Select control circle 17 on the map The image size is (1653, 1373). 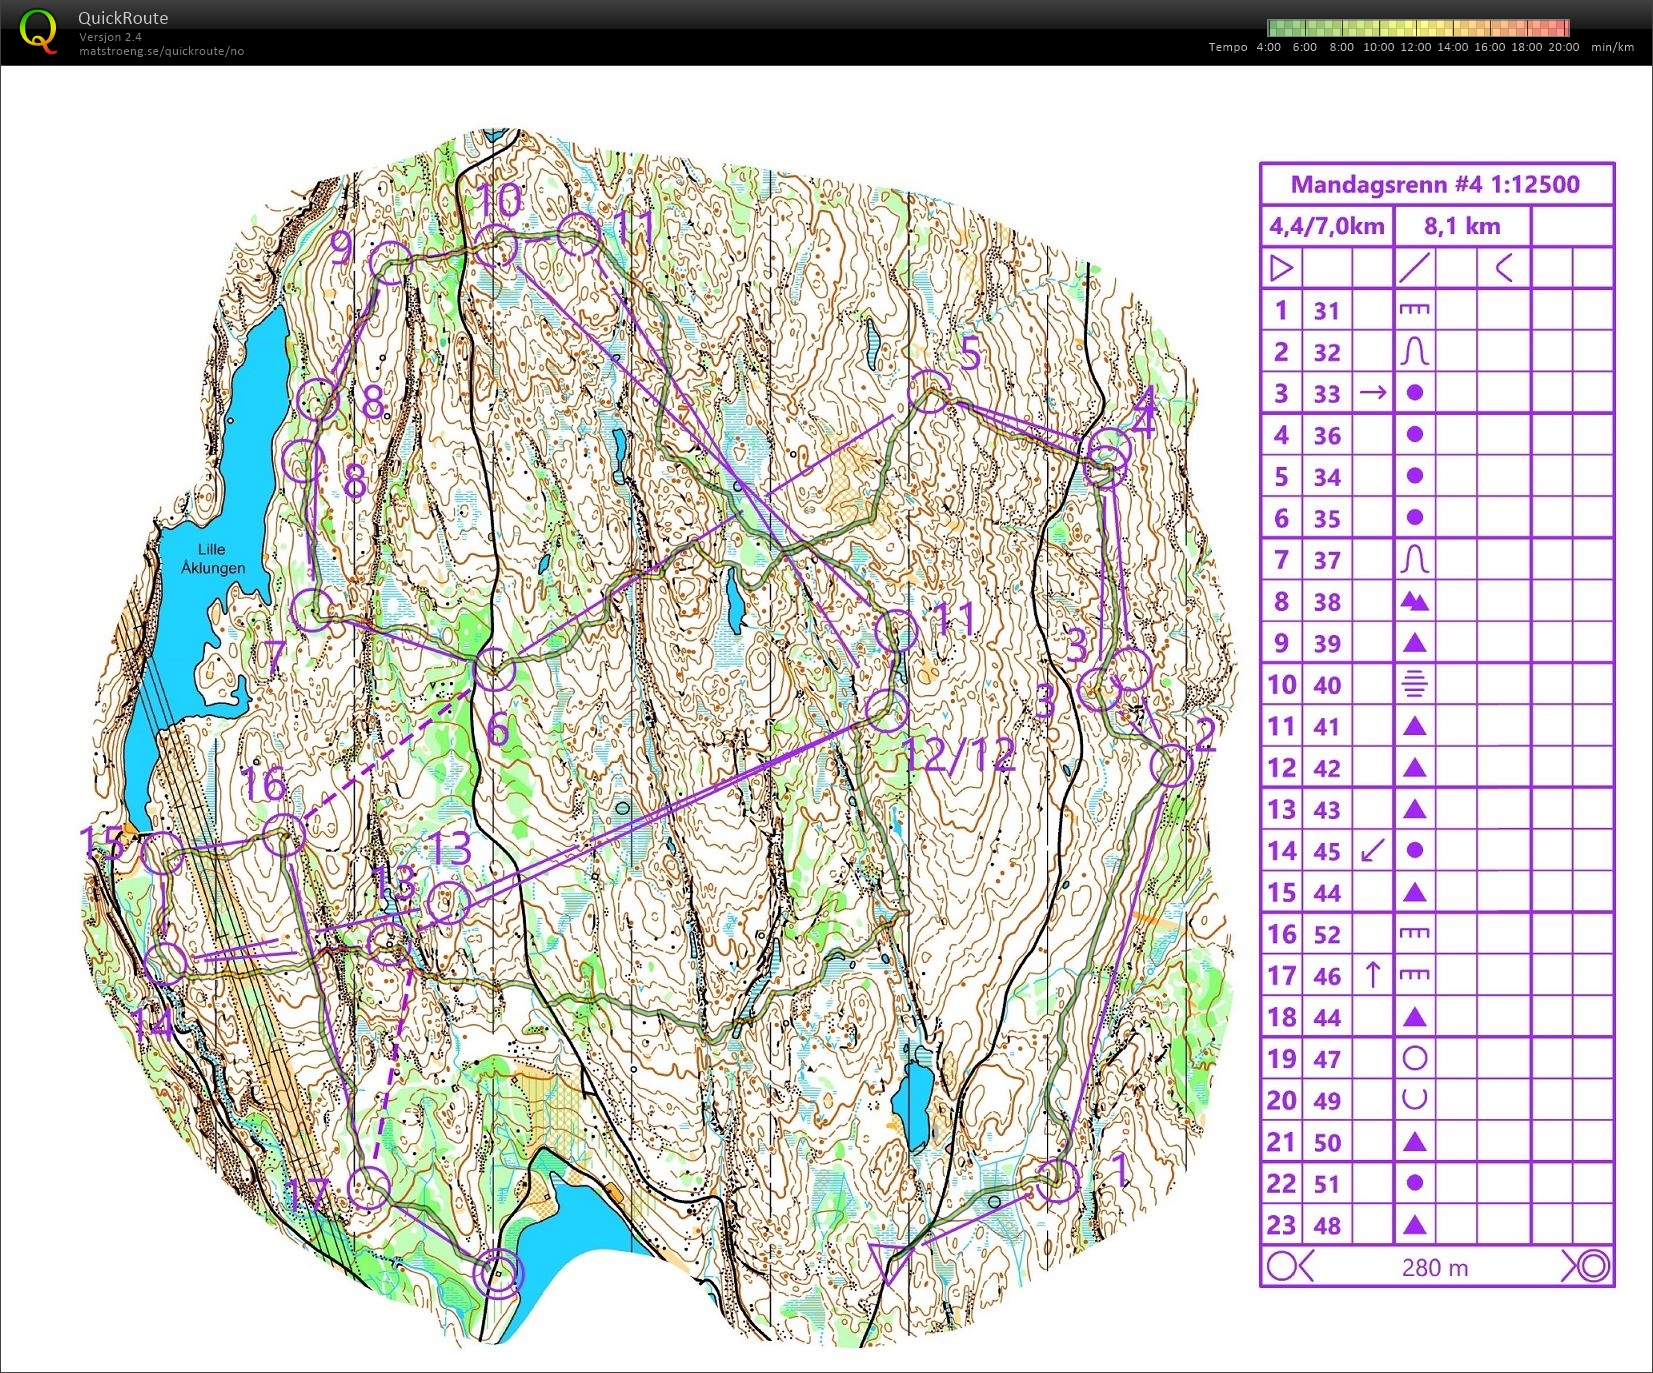(368, 1188)
